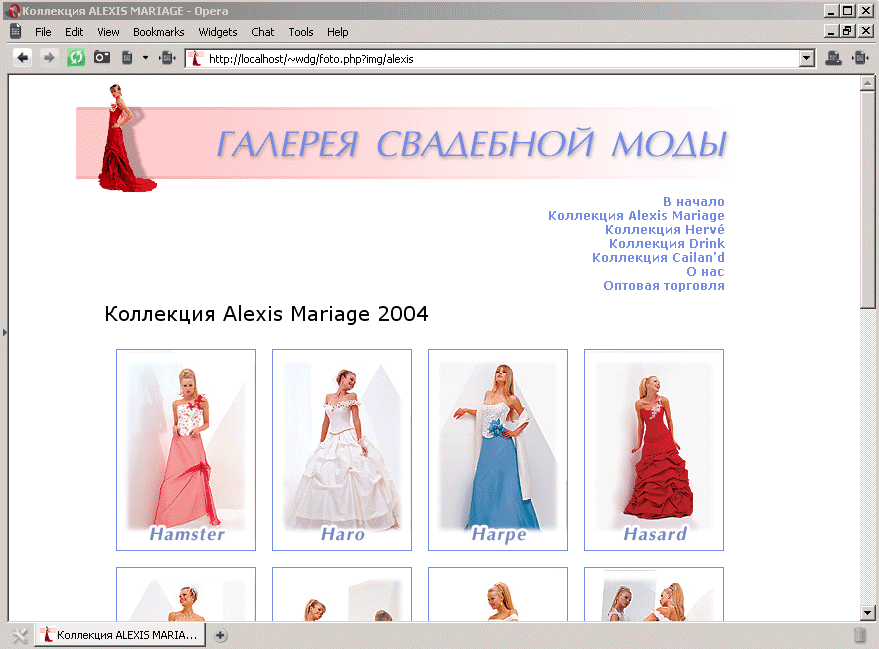
Task: Open the Hasard red dress thumbnail
Action: tap(654, 450)
